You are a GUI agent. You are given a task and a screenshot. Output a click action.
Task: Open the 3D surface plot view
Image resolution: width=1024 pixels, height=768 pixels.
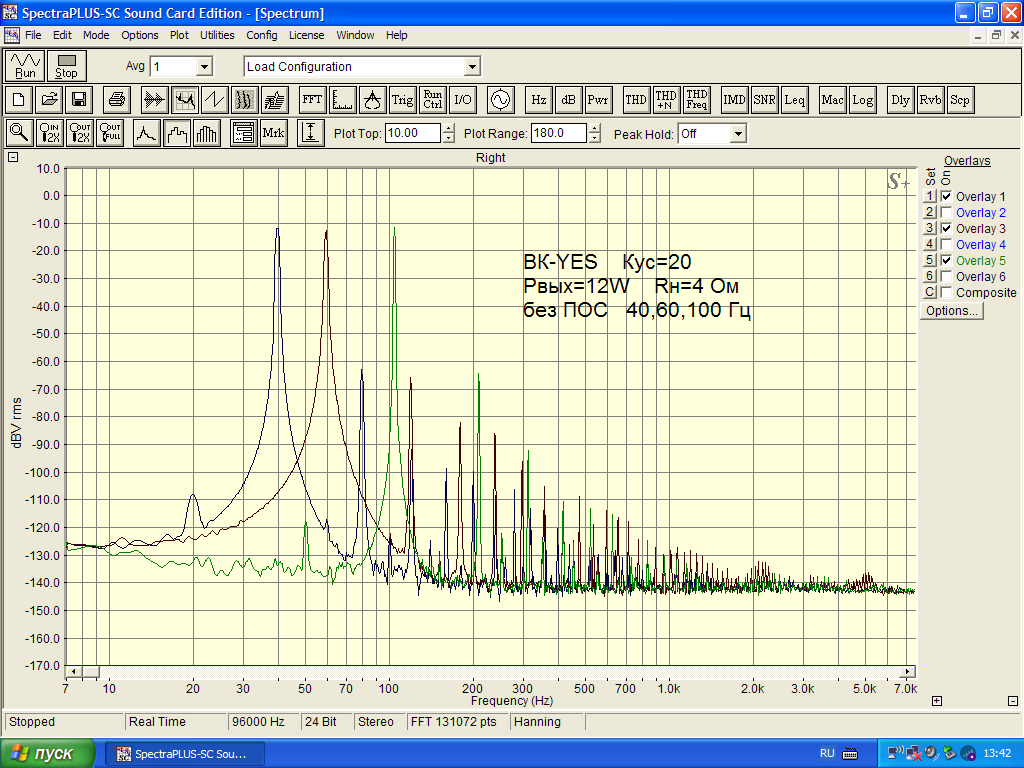275,100
